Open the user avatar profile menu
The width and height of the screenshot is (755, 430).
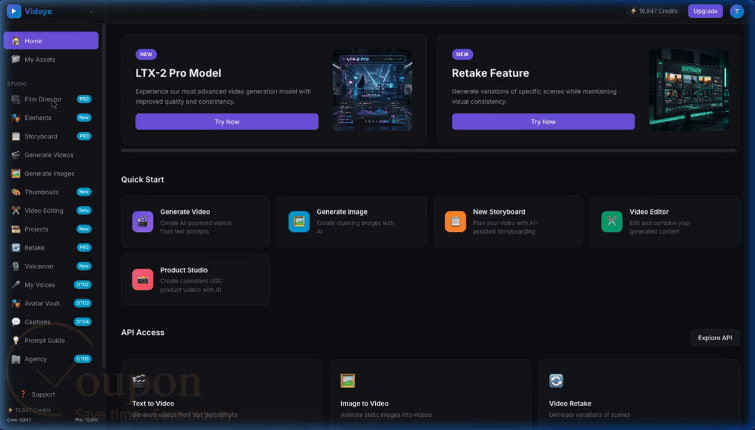click(737, 11)
